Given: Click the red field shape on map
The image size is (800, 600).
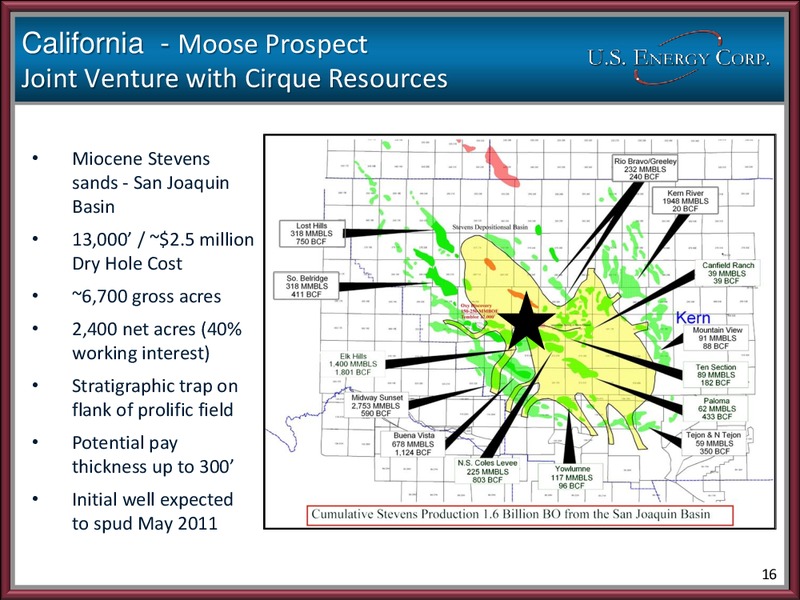Looking at the screenshot, I should coord(502,167).
